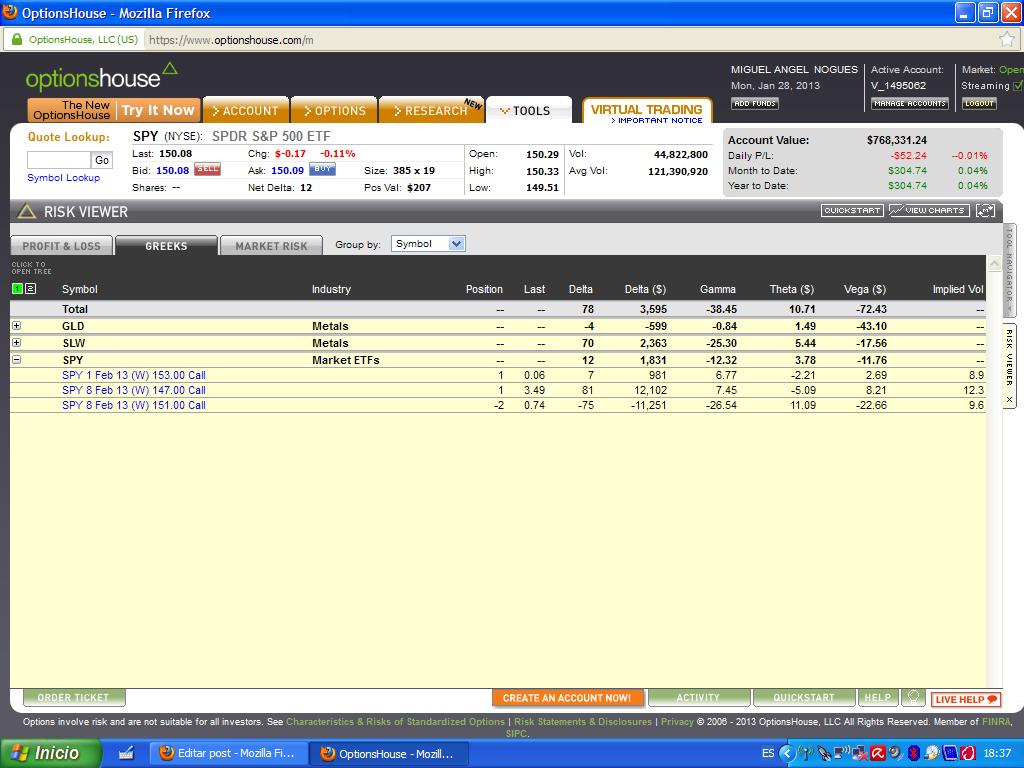Click the optionshouse logo

point(101,77)
